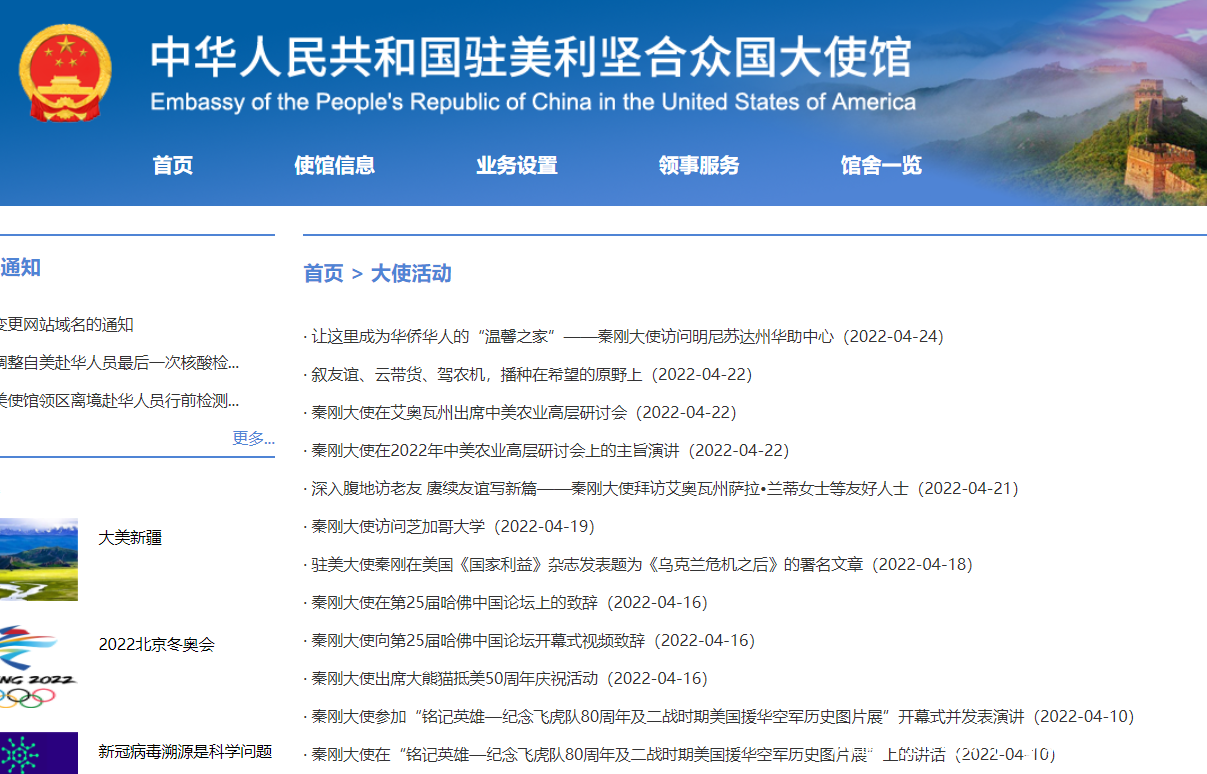
Task: Open article 深入腹地访老友 赓续友谊写新篇
Action: click(664, 489)
